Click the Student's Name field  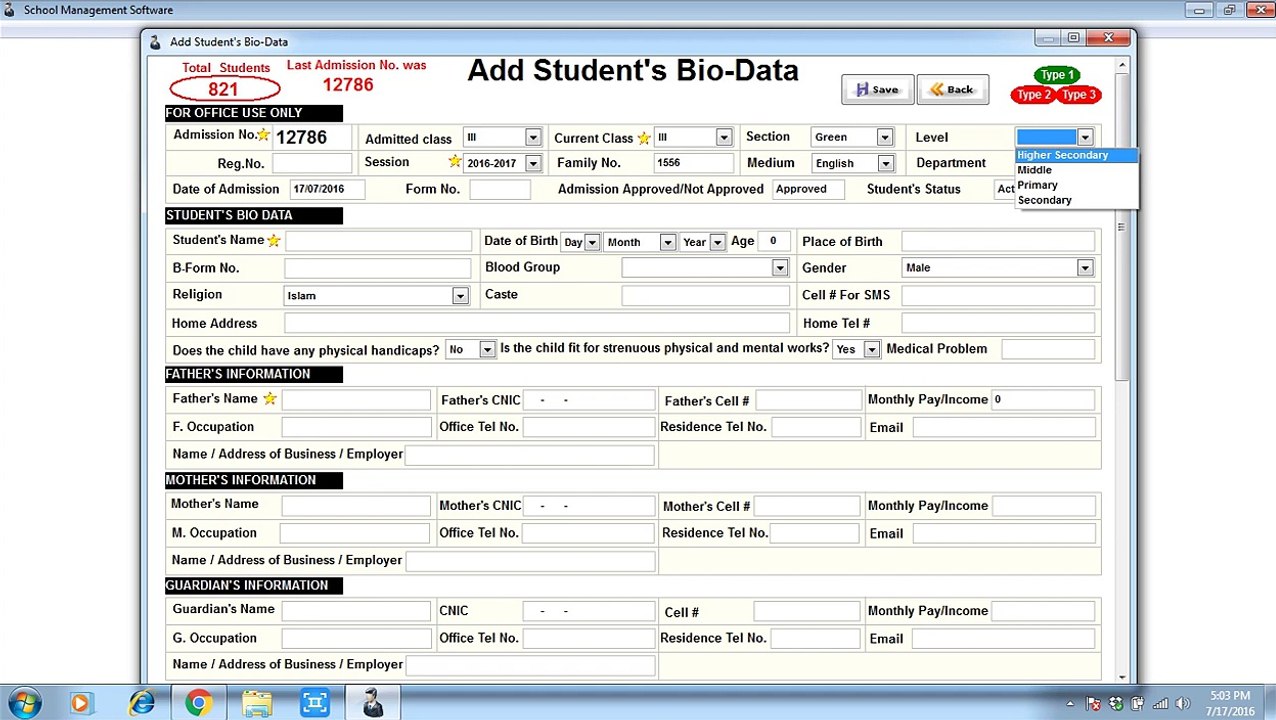378,241
